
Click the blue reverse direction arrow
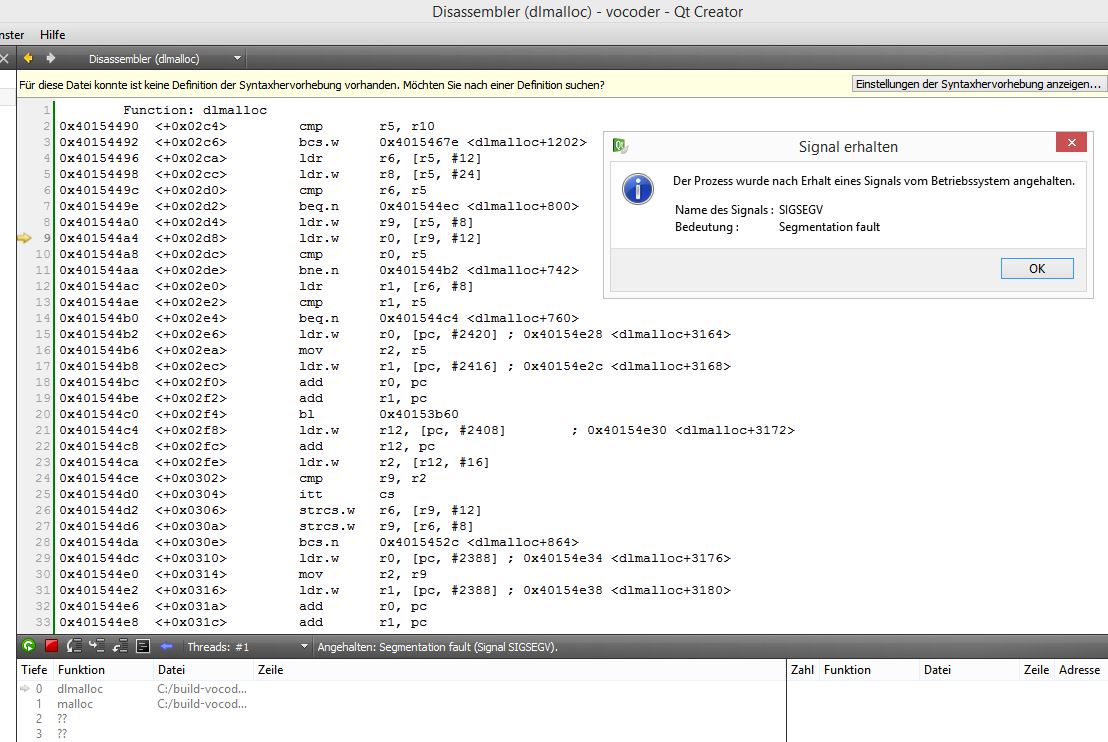click(x=167, y=647)
